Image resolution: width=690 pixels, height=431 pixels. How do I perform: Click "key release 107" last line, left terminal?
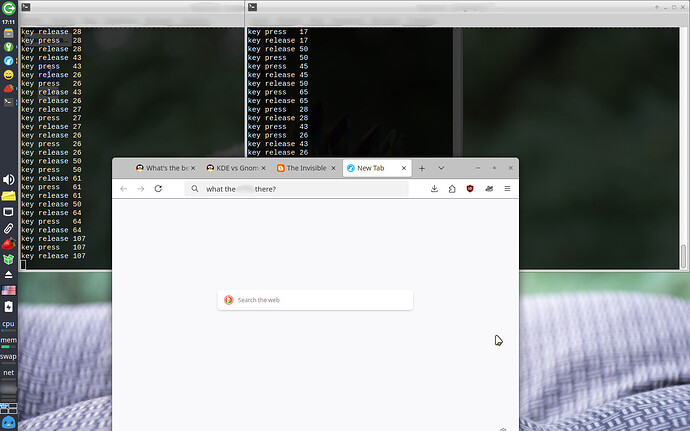[53, 256]
